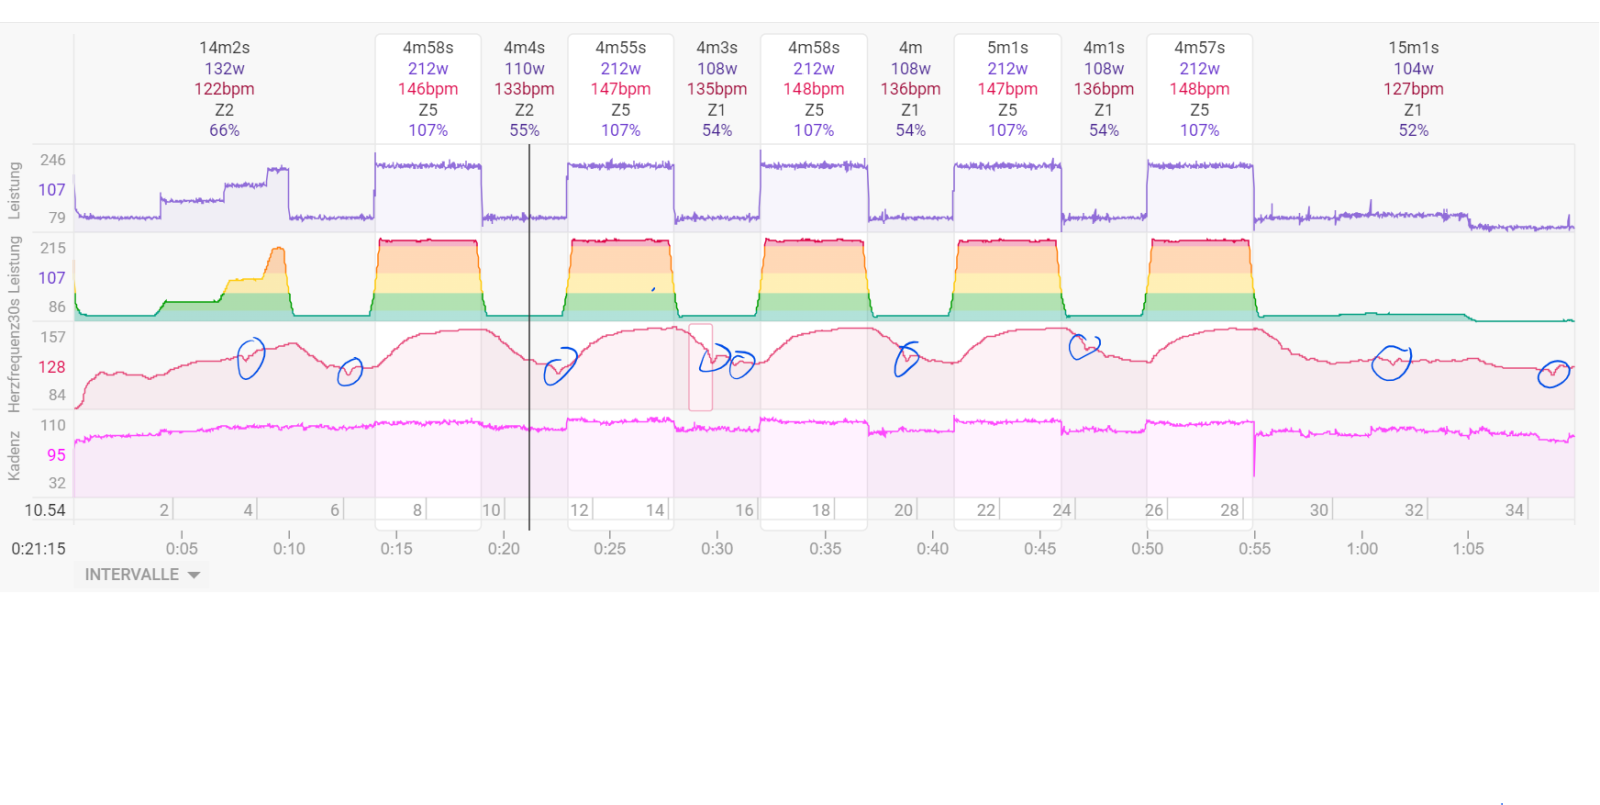This screenshot has width=1600, height=805.
Task: Click lap marker 18 on the lap bar
Action: [821, 510]
